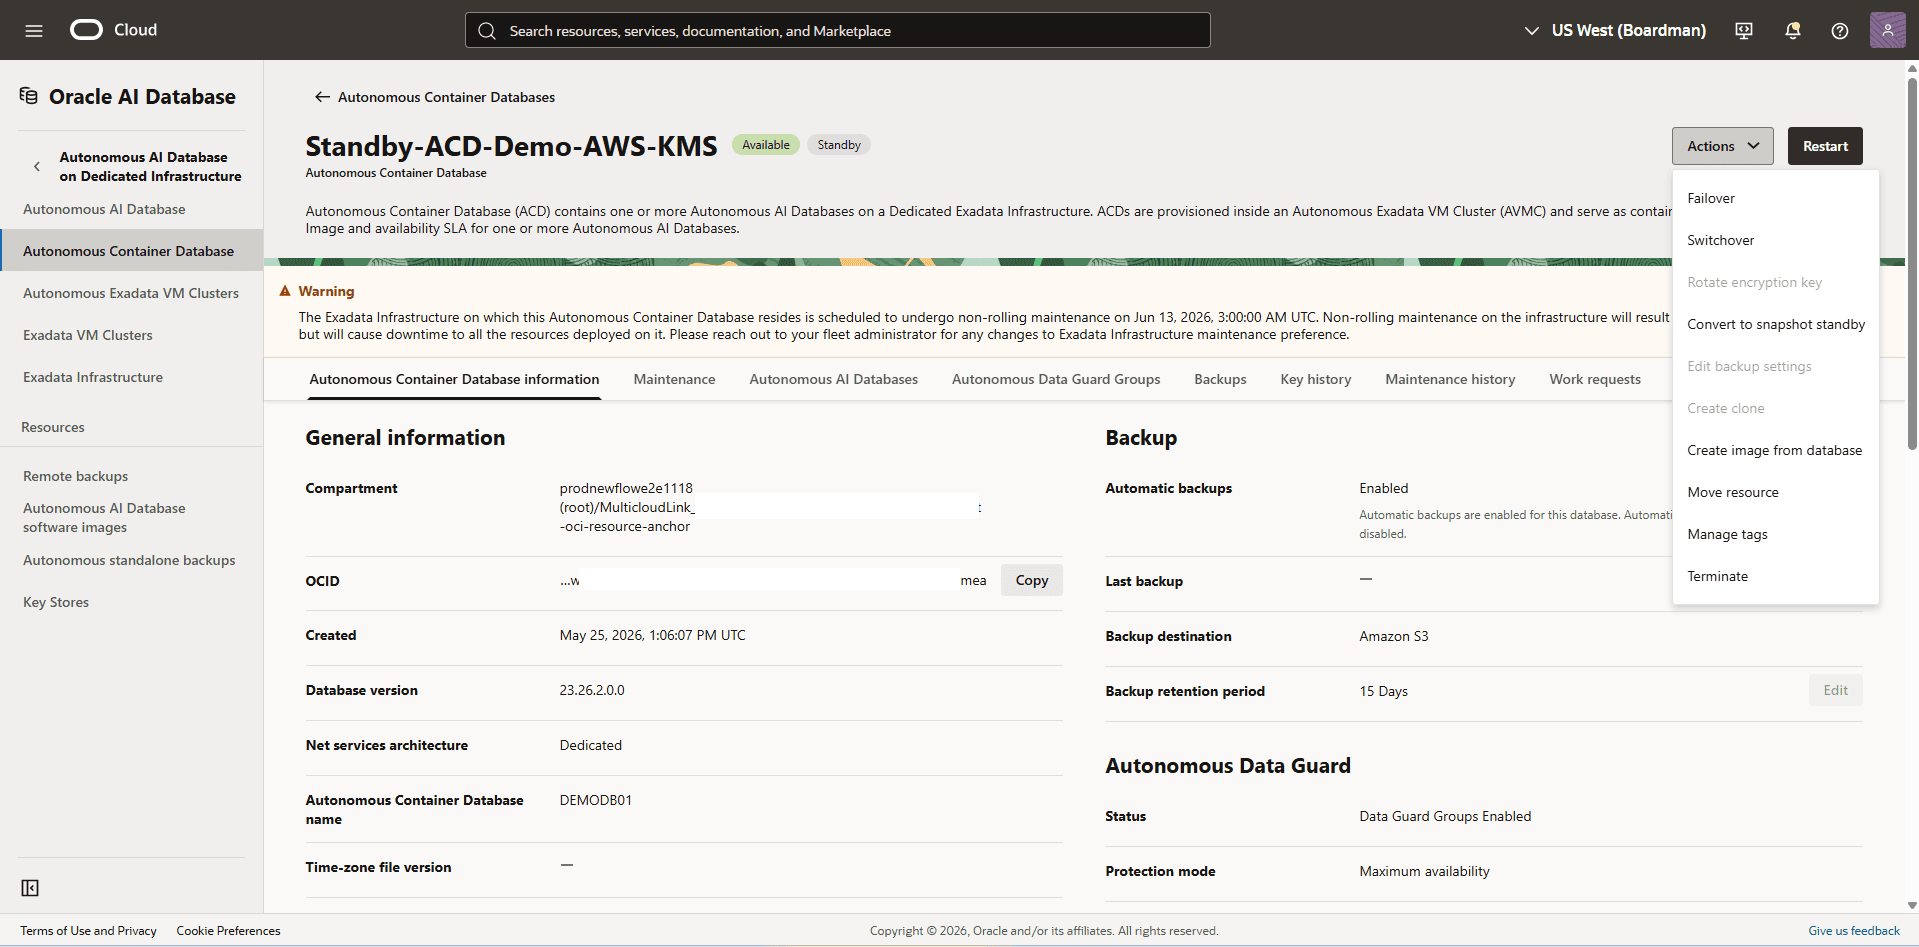The height and width of the screenshot is (947, 1919).
Task: Switch to the Autonomous AI Databases tab
Action: pyautogui.click(x=833, y=379)
